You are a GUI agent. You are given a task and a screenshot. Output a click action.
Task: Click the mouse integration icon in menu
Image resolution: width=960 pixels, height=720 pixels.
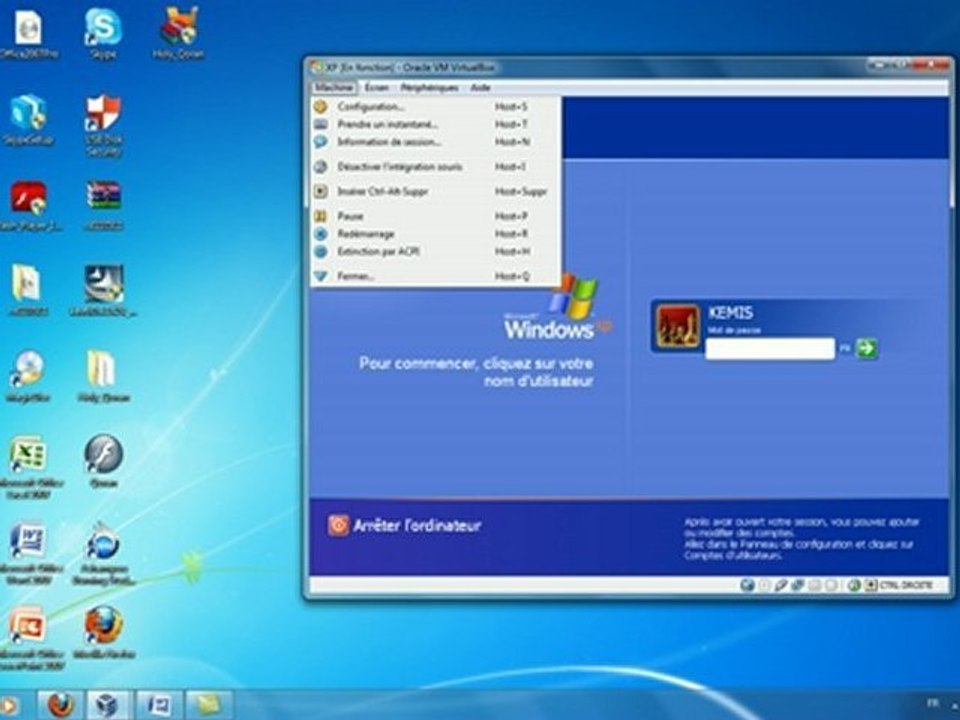[321, 167]
